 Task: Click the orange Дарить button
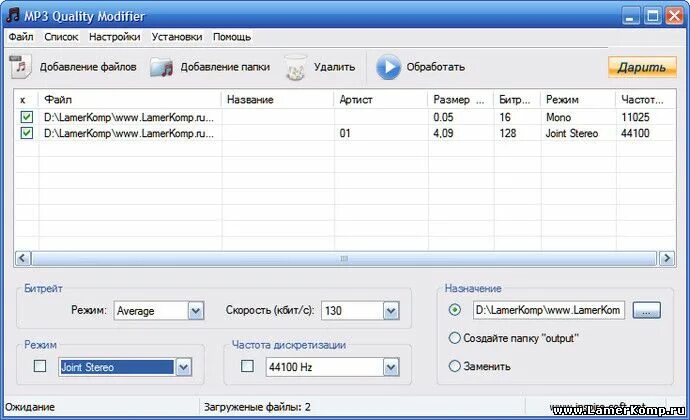[642, 67]
